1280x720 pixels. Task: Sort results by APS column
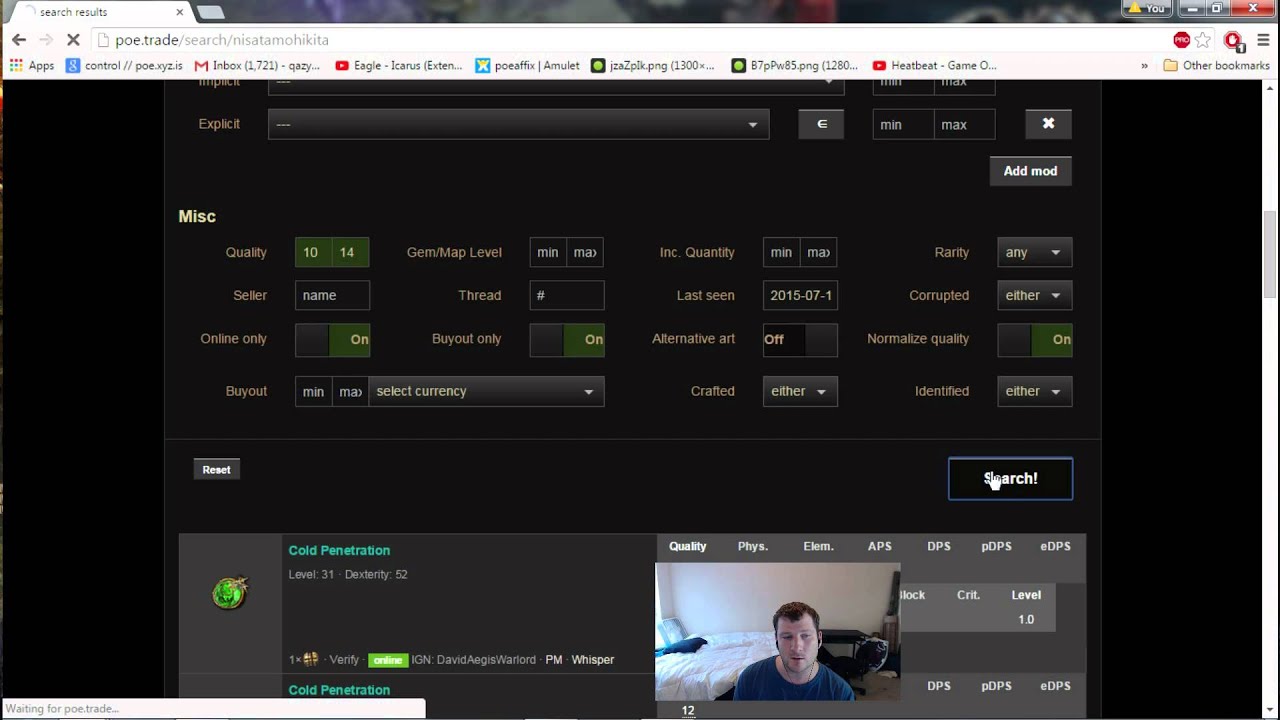click(880, 546)
